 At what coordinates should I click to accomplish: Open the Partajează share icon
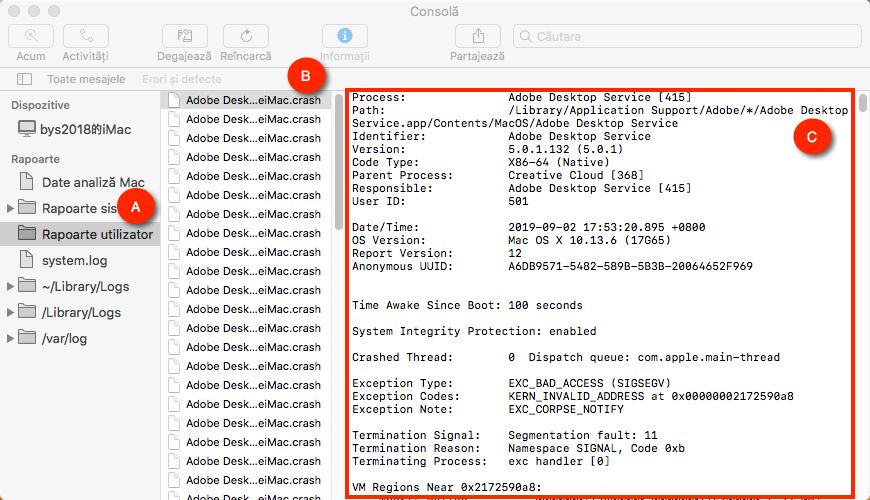[x=478, y=36]
